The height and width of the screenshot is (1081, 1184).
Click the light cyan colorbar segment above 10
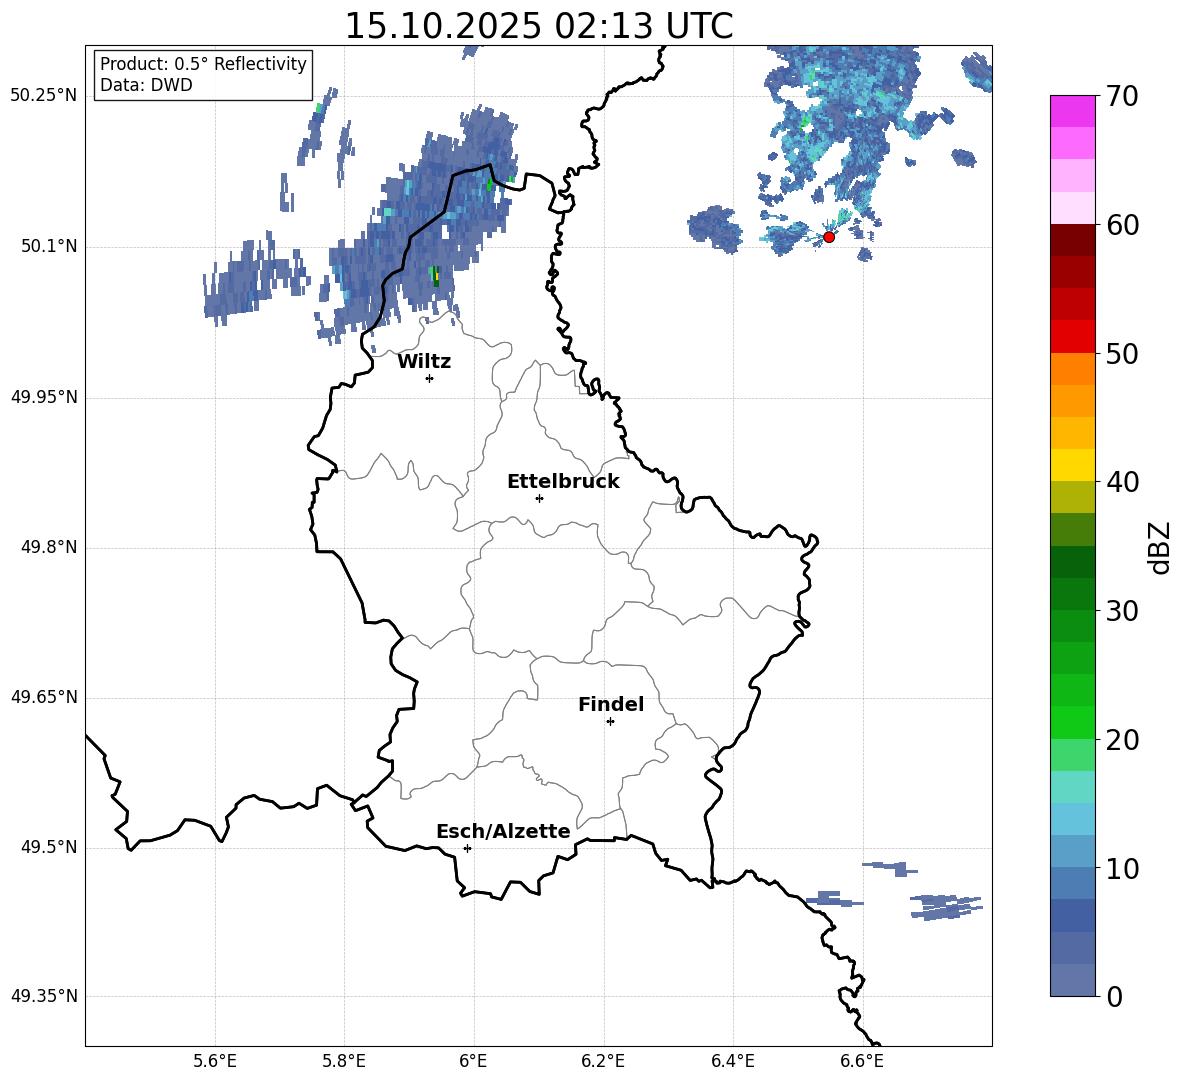click(x=1073, y=819)
